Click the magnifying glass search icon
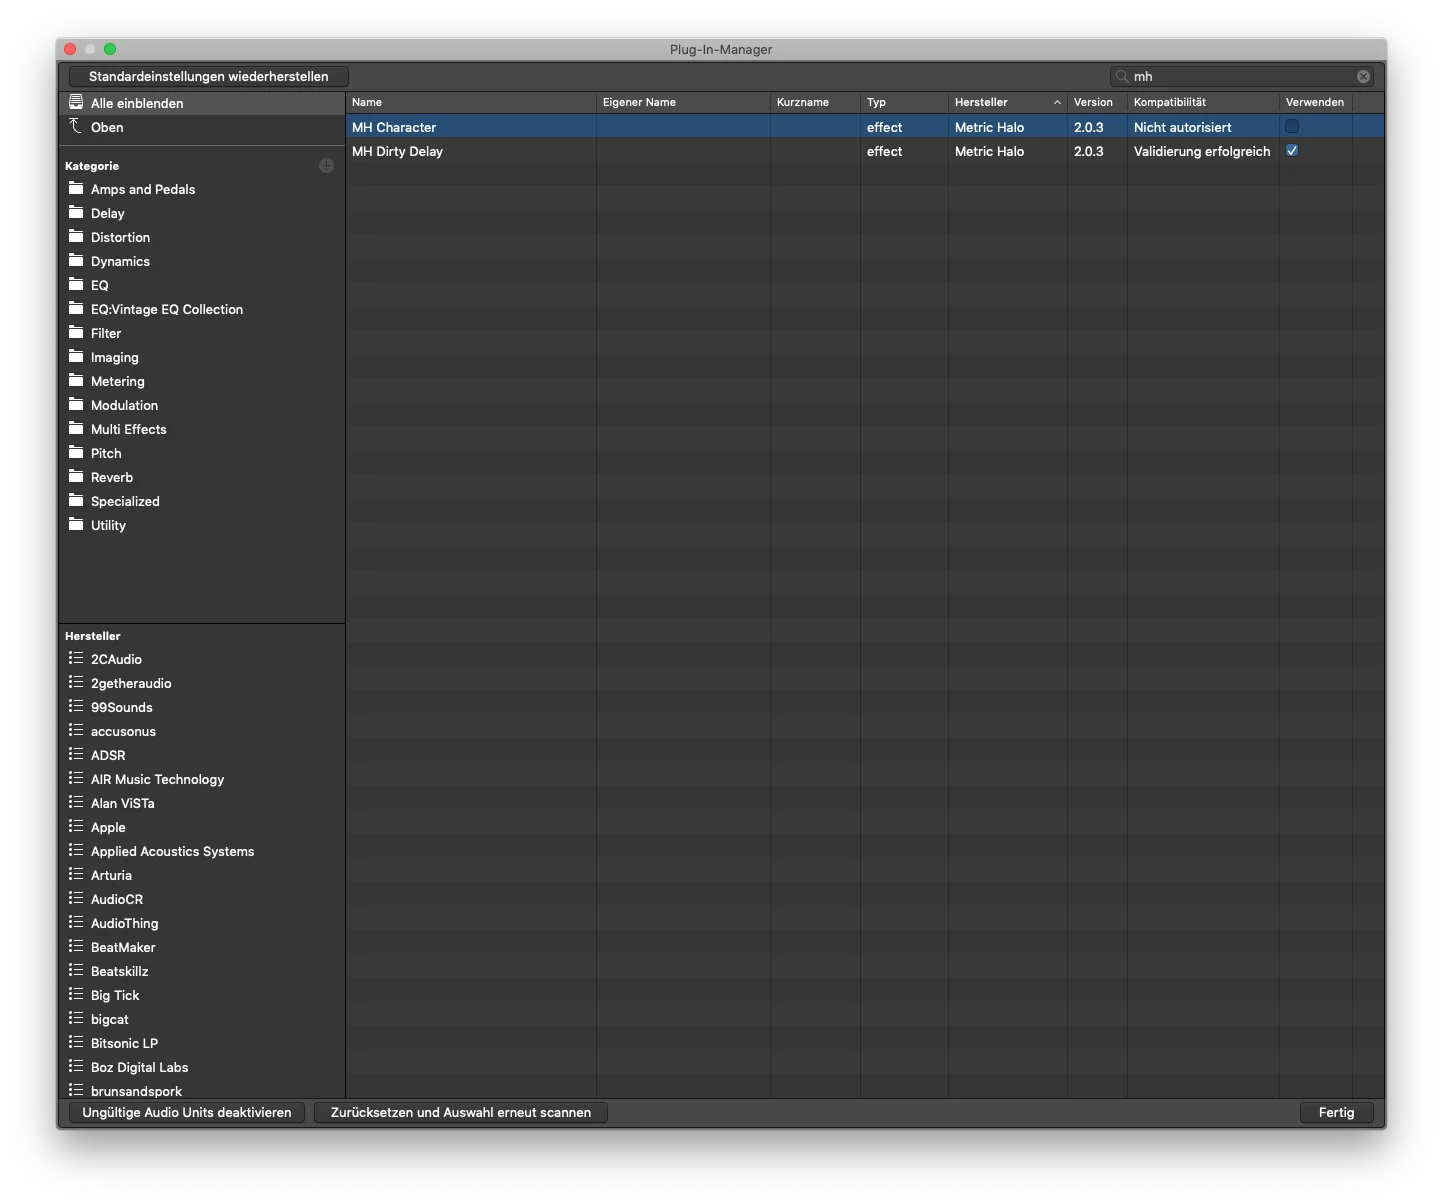This screenshot has width=1443, height=1204. tap(1122, 77)
